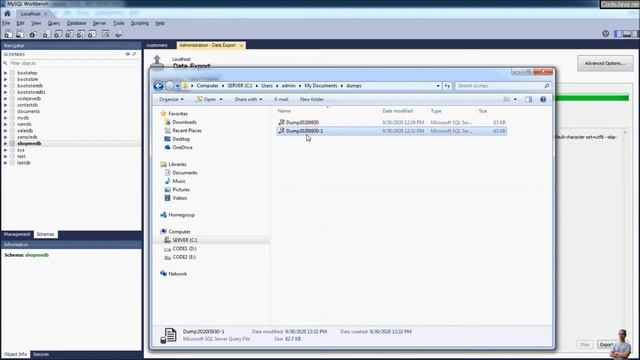Toggle the preview pane icon
Image resolution: width=640 pixels, height=360 pixels.
point(529,99)
